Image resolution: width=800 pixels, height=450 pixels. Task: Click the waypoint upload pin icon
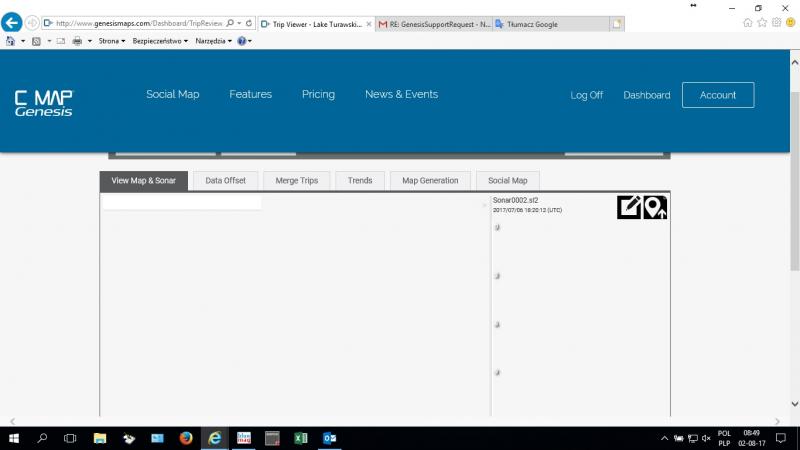tap(655, 207)
